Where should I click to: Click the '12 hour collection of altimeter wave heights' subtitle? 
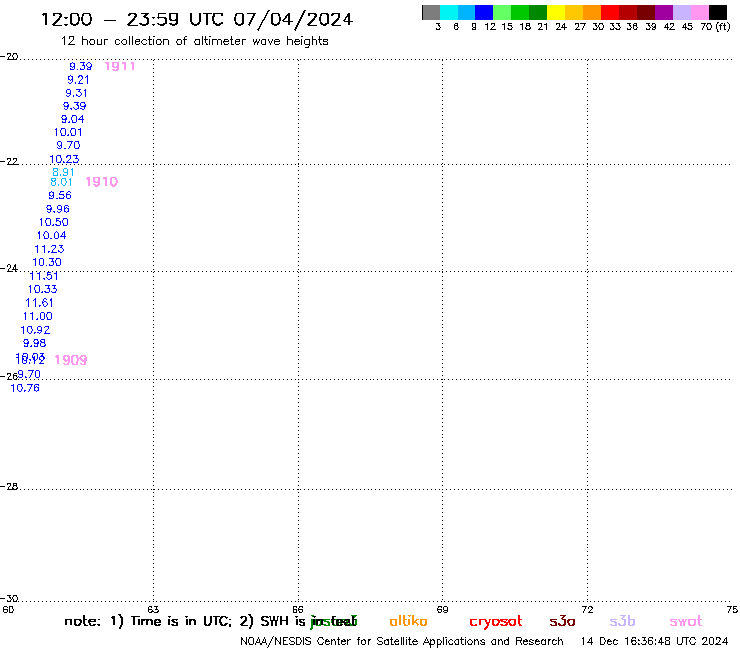pyautogui.click(x=194, y=41)
